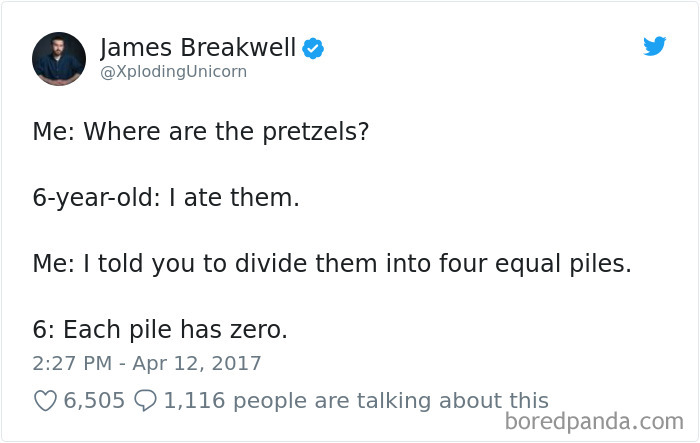This screenshot has height=443, width=700.
Task: Open James Breakwell's profile photo
Action: tap(59, 58)
